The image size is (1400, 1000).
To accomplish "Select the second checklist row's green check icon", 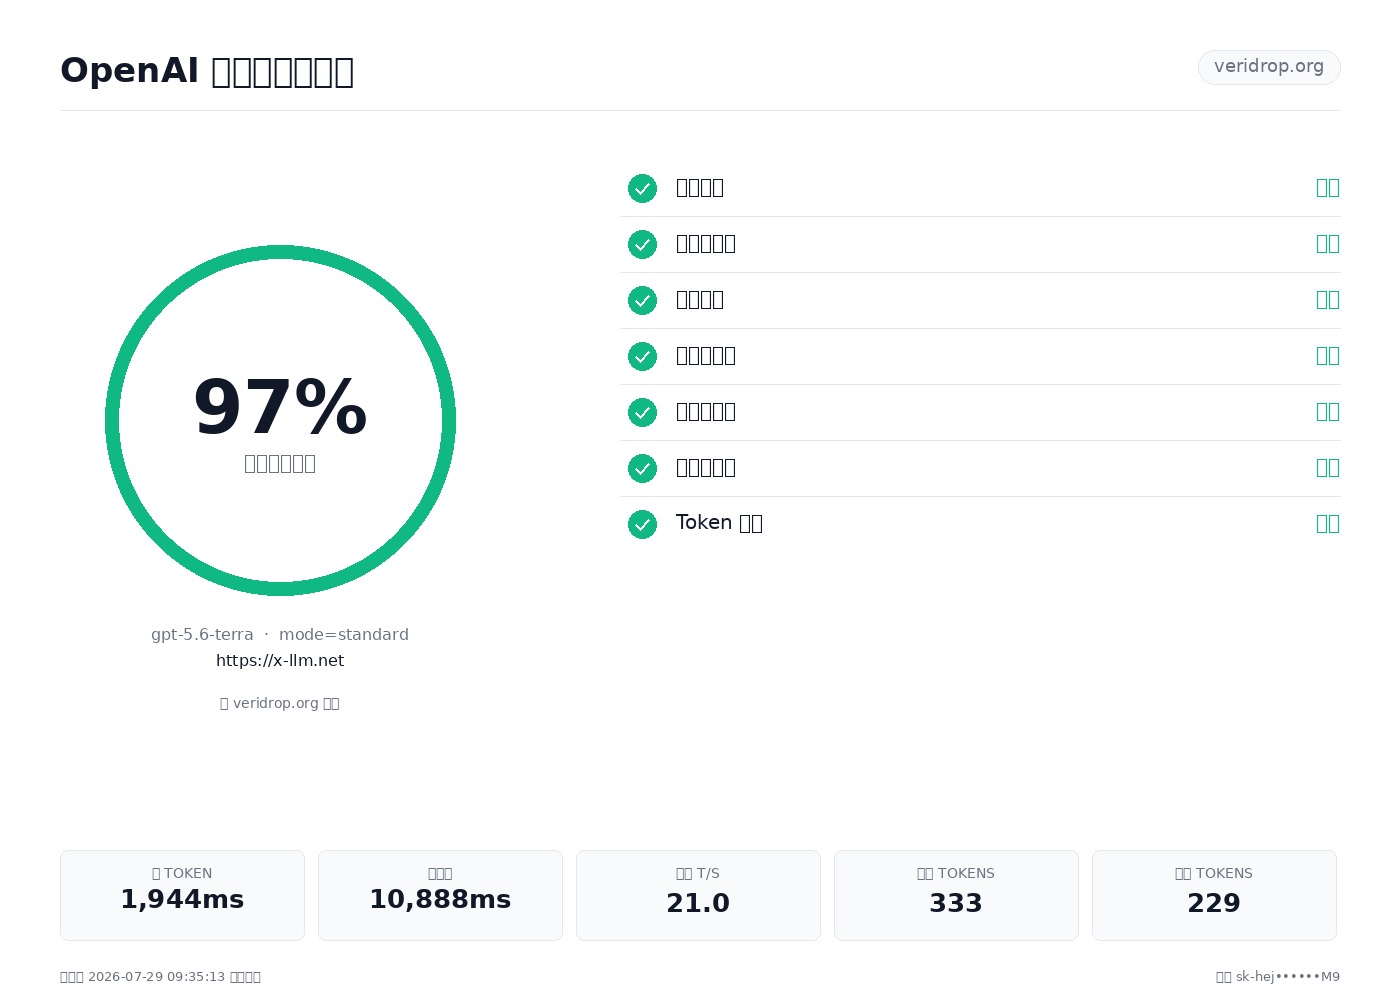I will [642, 244].
